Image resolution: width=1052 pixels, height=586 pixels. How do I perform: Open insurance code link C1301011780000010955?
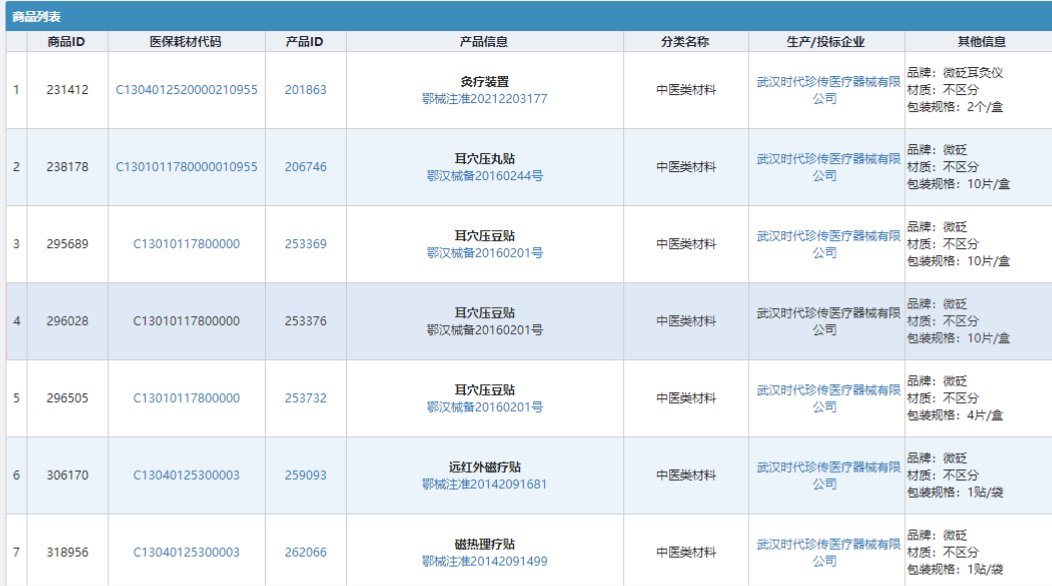[x=187, y=167]
